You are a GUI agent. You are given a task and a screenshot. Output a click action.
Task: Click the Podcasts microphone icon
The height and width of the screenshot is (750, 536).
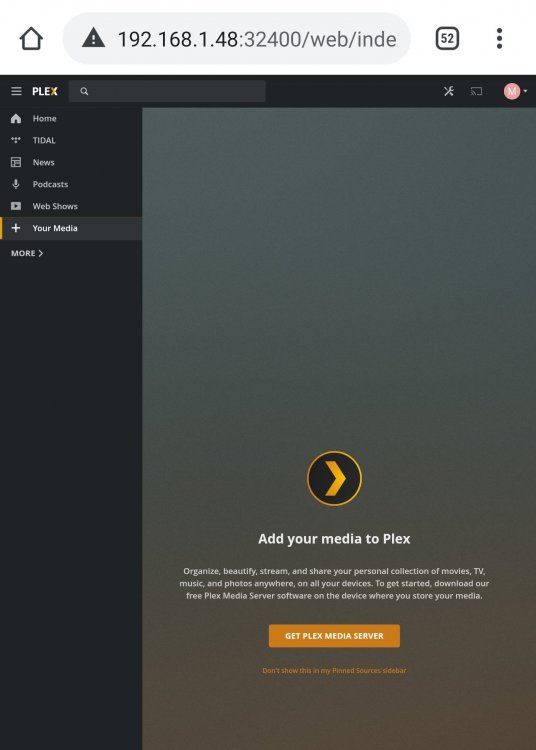[x=16, y=184]
